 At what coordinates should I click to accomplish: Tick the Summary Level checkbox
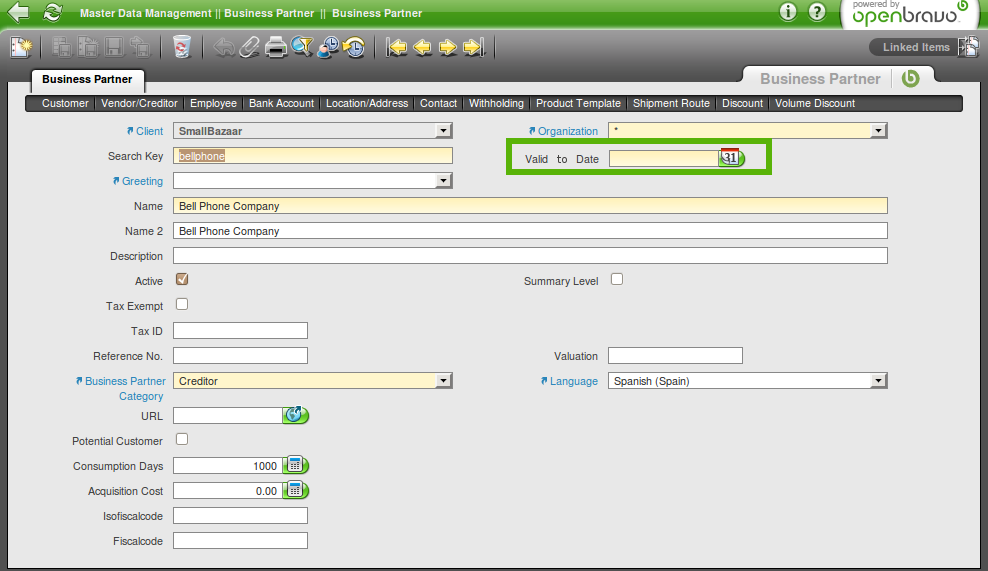point(617,280)
